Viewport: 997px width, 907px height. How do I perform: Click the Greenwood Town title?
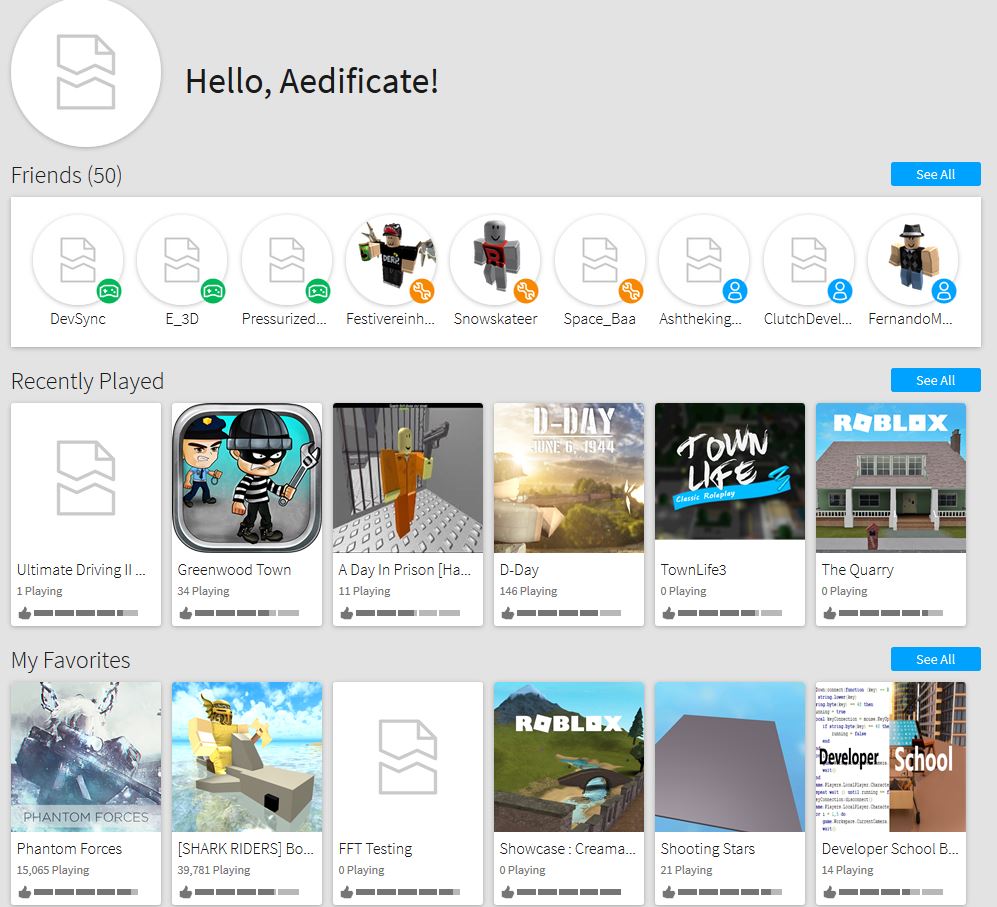click(234, 570)
